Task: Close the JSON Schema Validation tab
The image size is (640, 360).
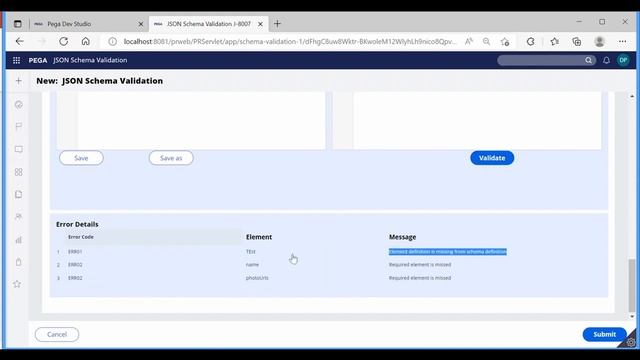Action: pos(260,24)
